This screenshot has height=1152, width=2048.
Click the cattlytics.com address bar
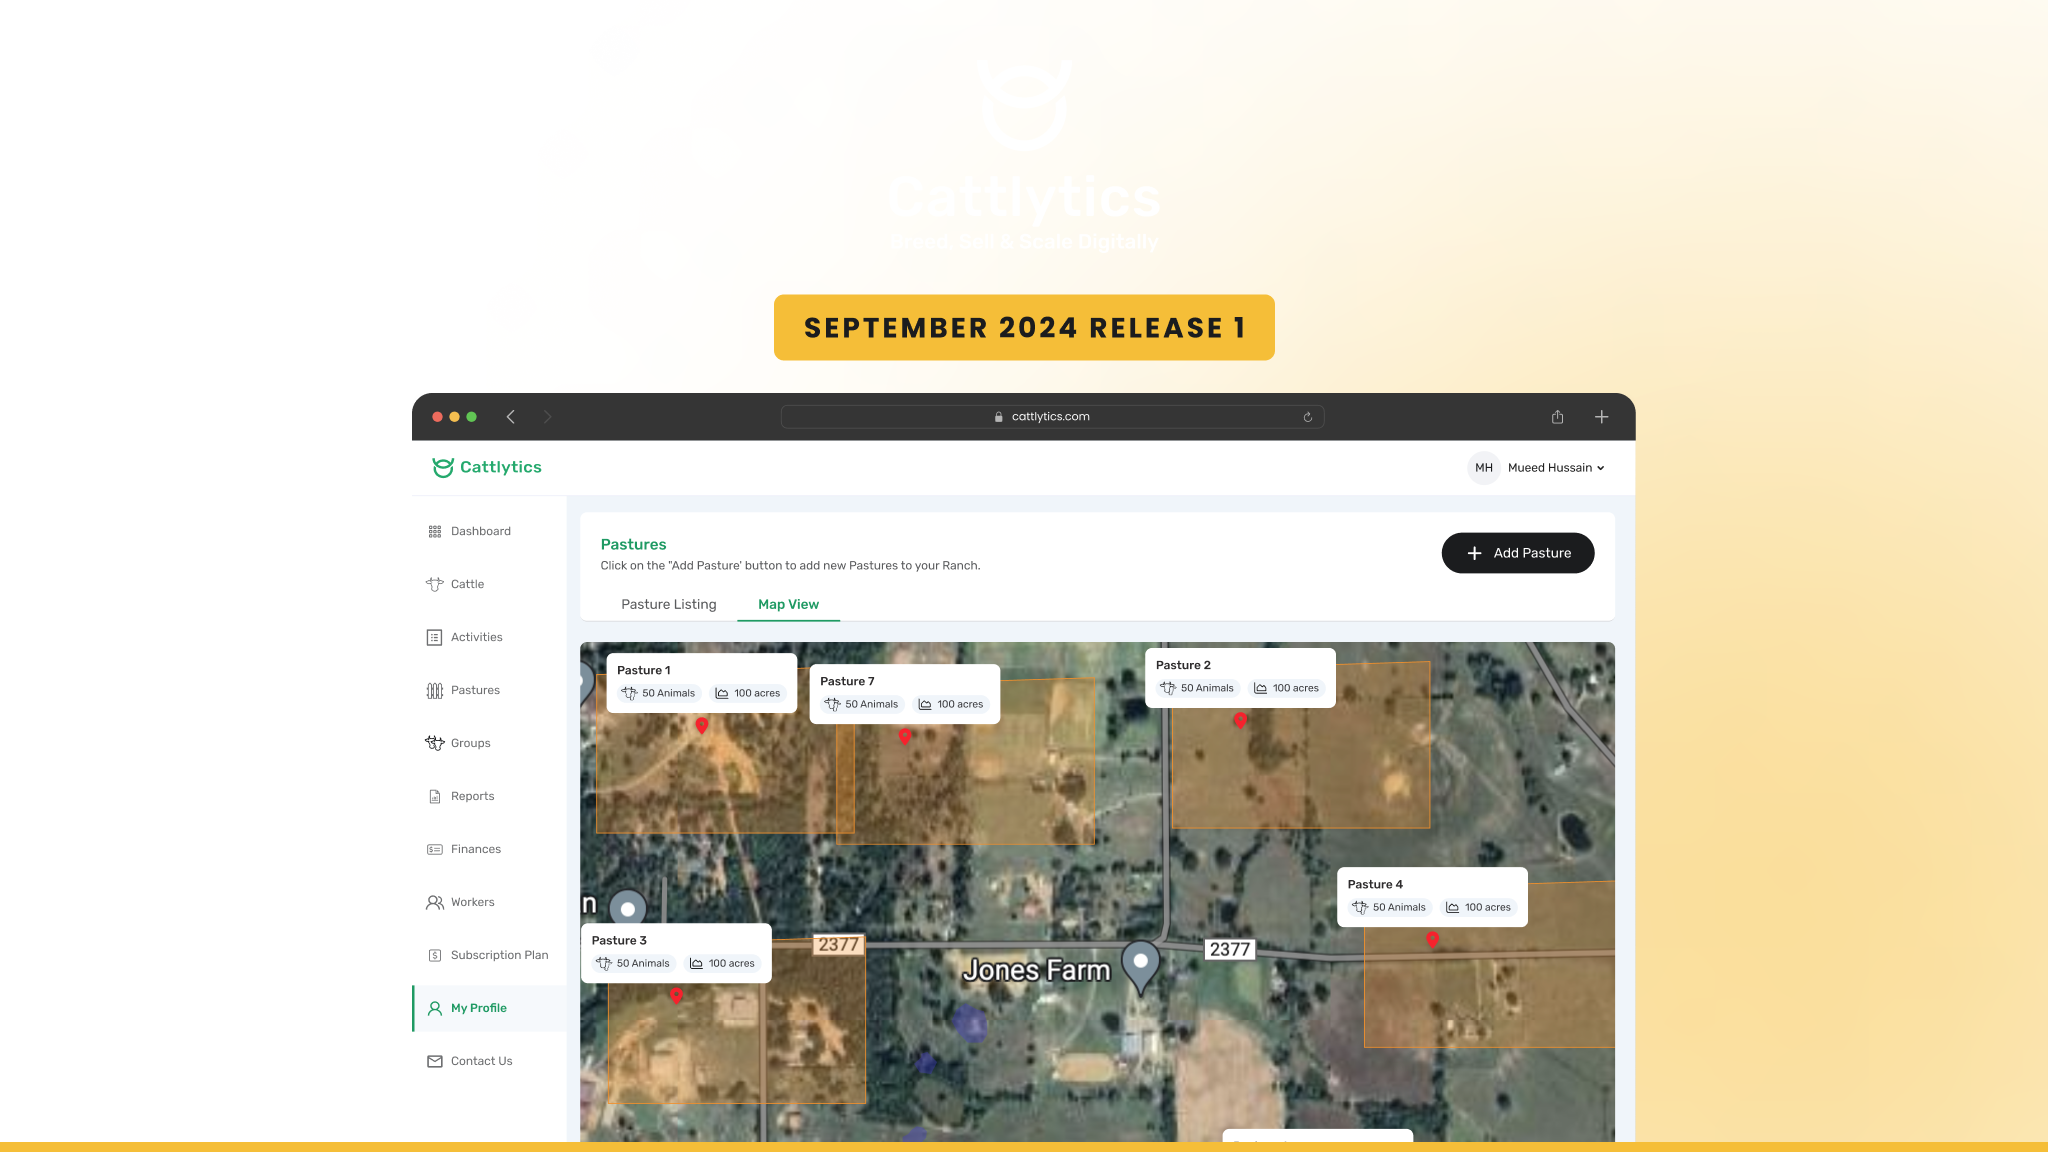click(1050, 417)
